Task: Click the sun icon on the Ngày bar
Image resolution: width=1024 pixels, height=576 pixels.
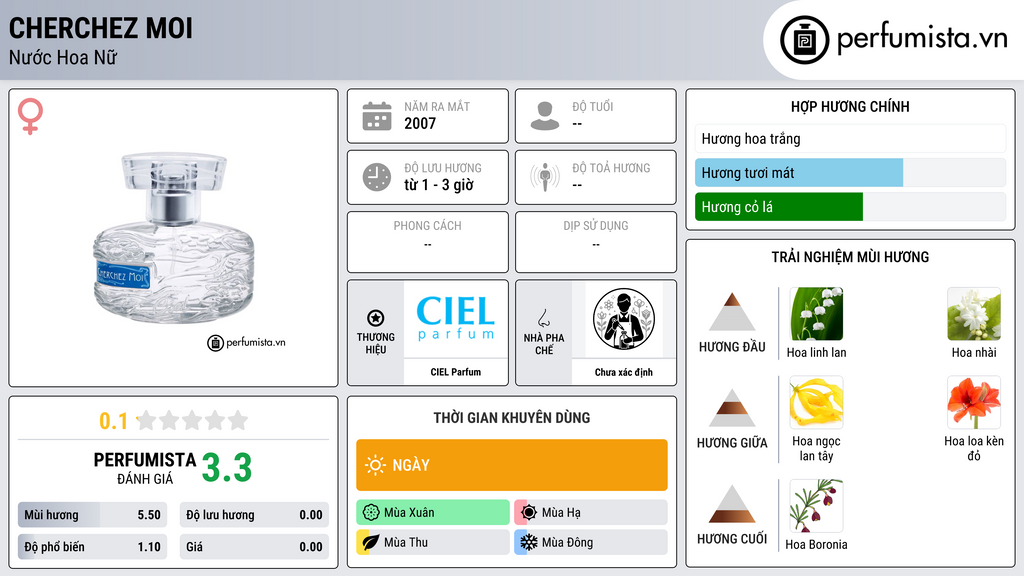Action: pyautogui.click(x=375, y=465)
